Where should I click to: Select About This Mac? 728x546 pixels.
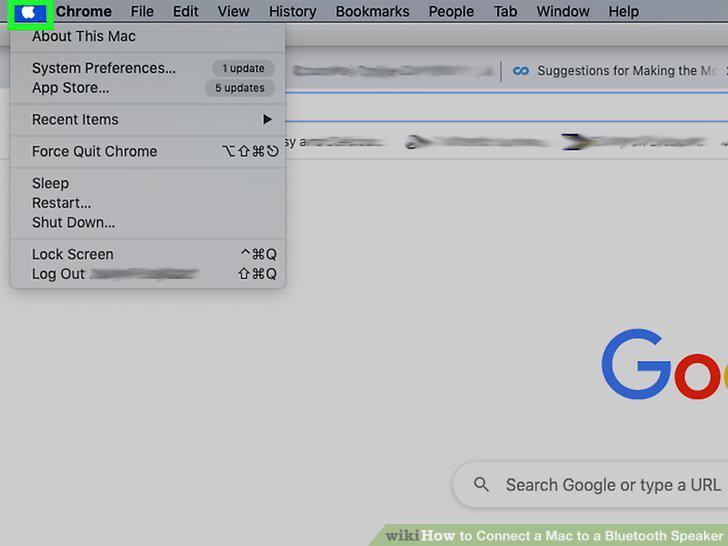(x=148, y=36)
